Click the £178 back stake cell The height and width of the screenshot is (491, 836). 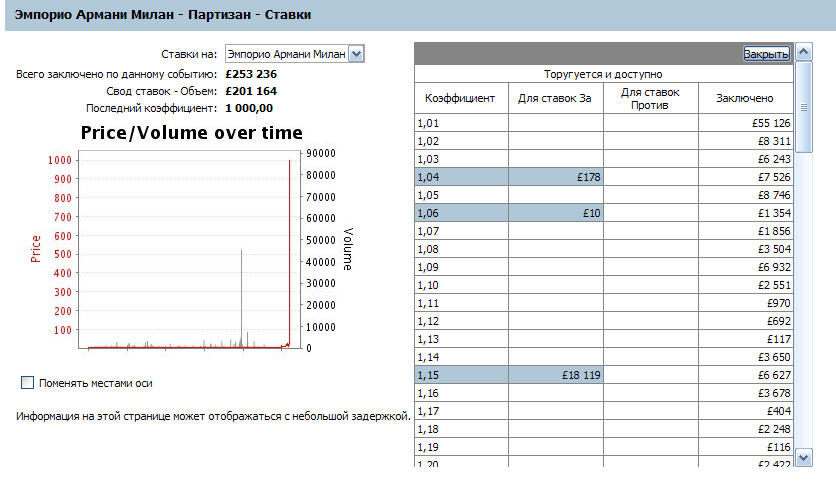click(556, 177)
